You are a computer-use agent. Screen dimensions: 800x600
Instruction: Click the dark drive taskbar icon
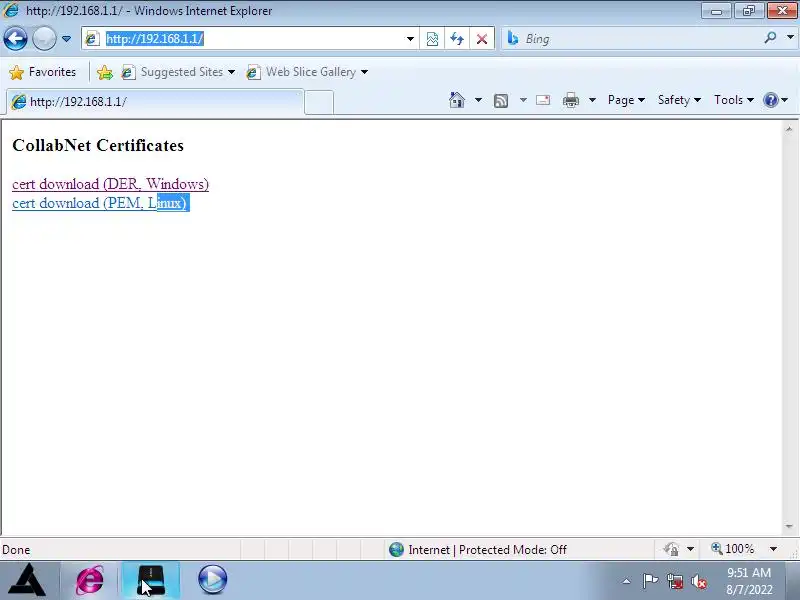point(151,580)
